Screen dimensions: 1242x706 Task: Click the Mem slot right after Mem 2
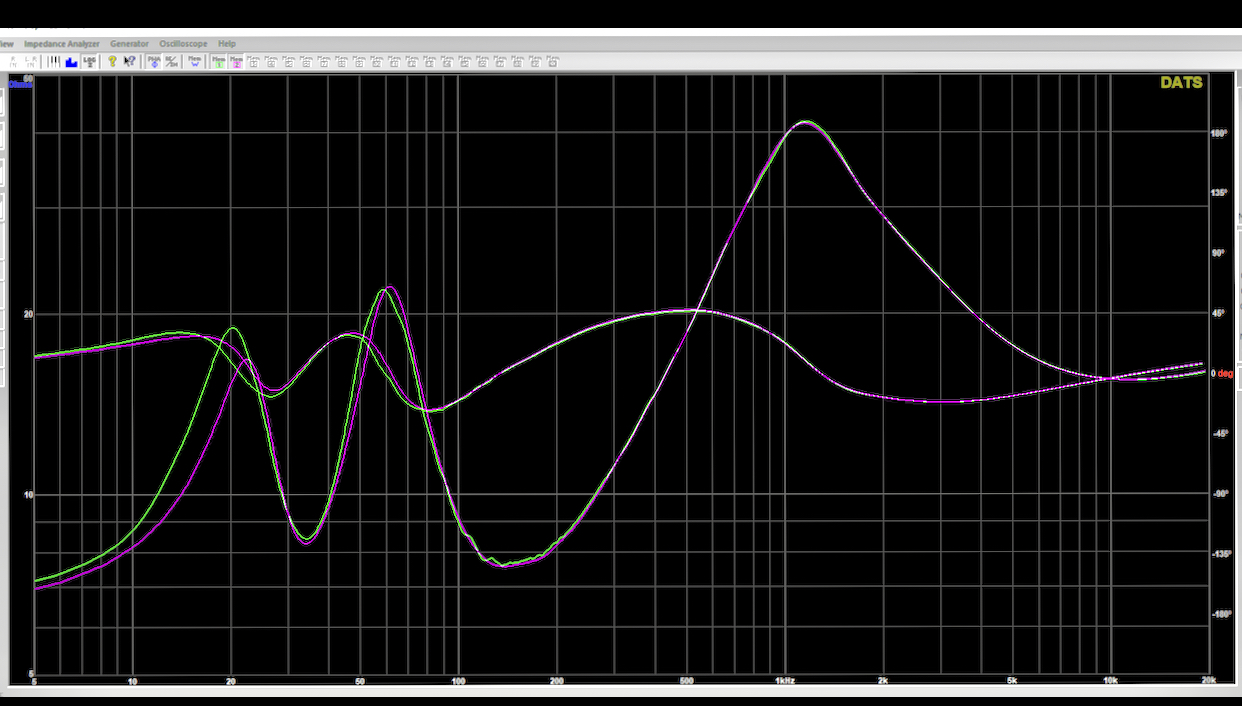tap(254, 61)
